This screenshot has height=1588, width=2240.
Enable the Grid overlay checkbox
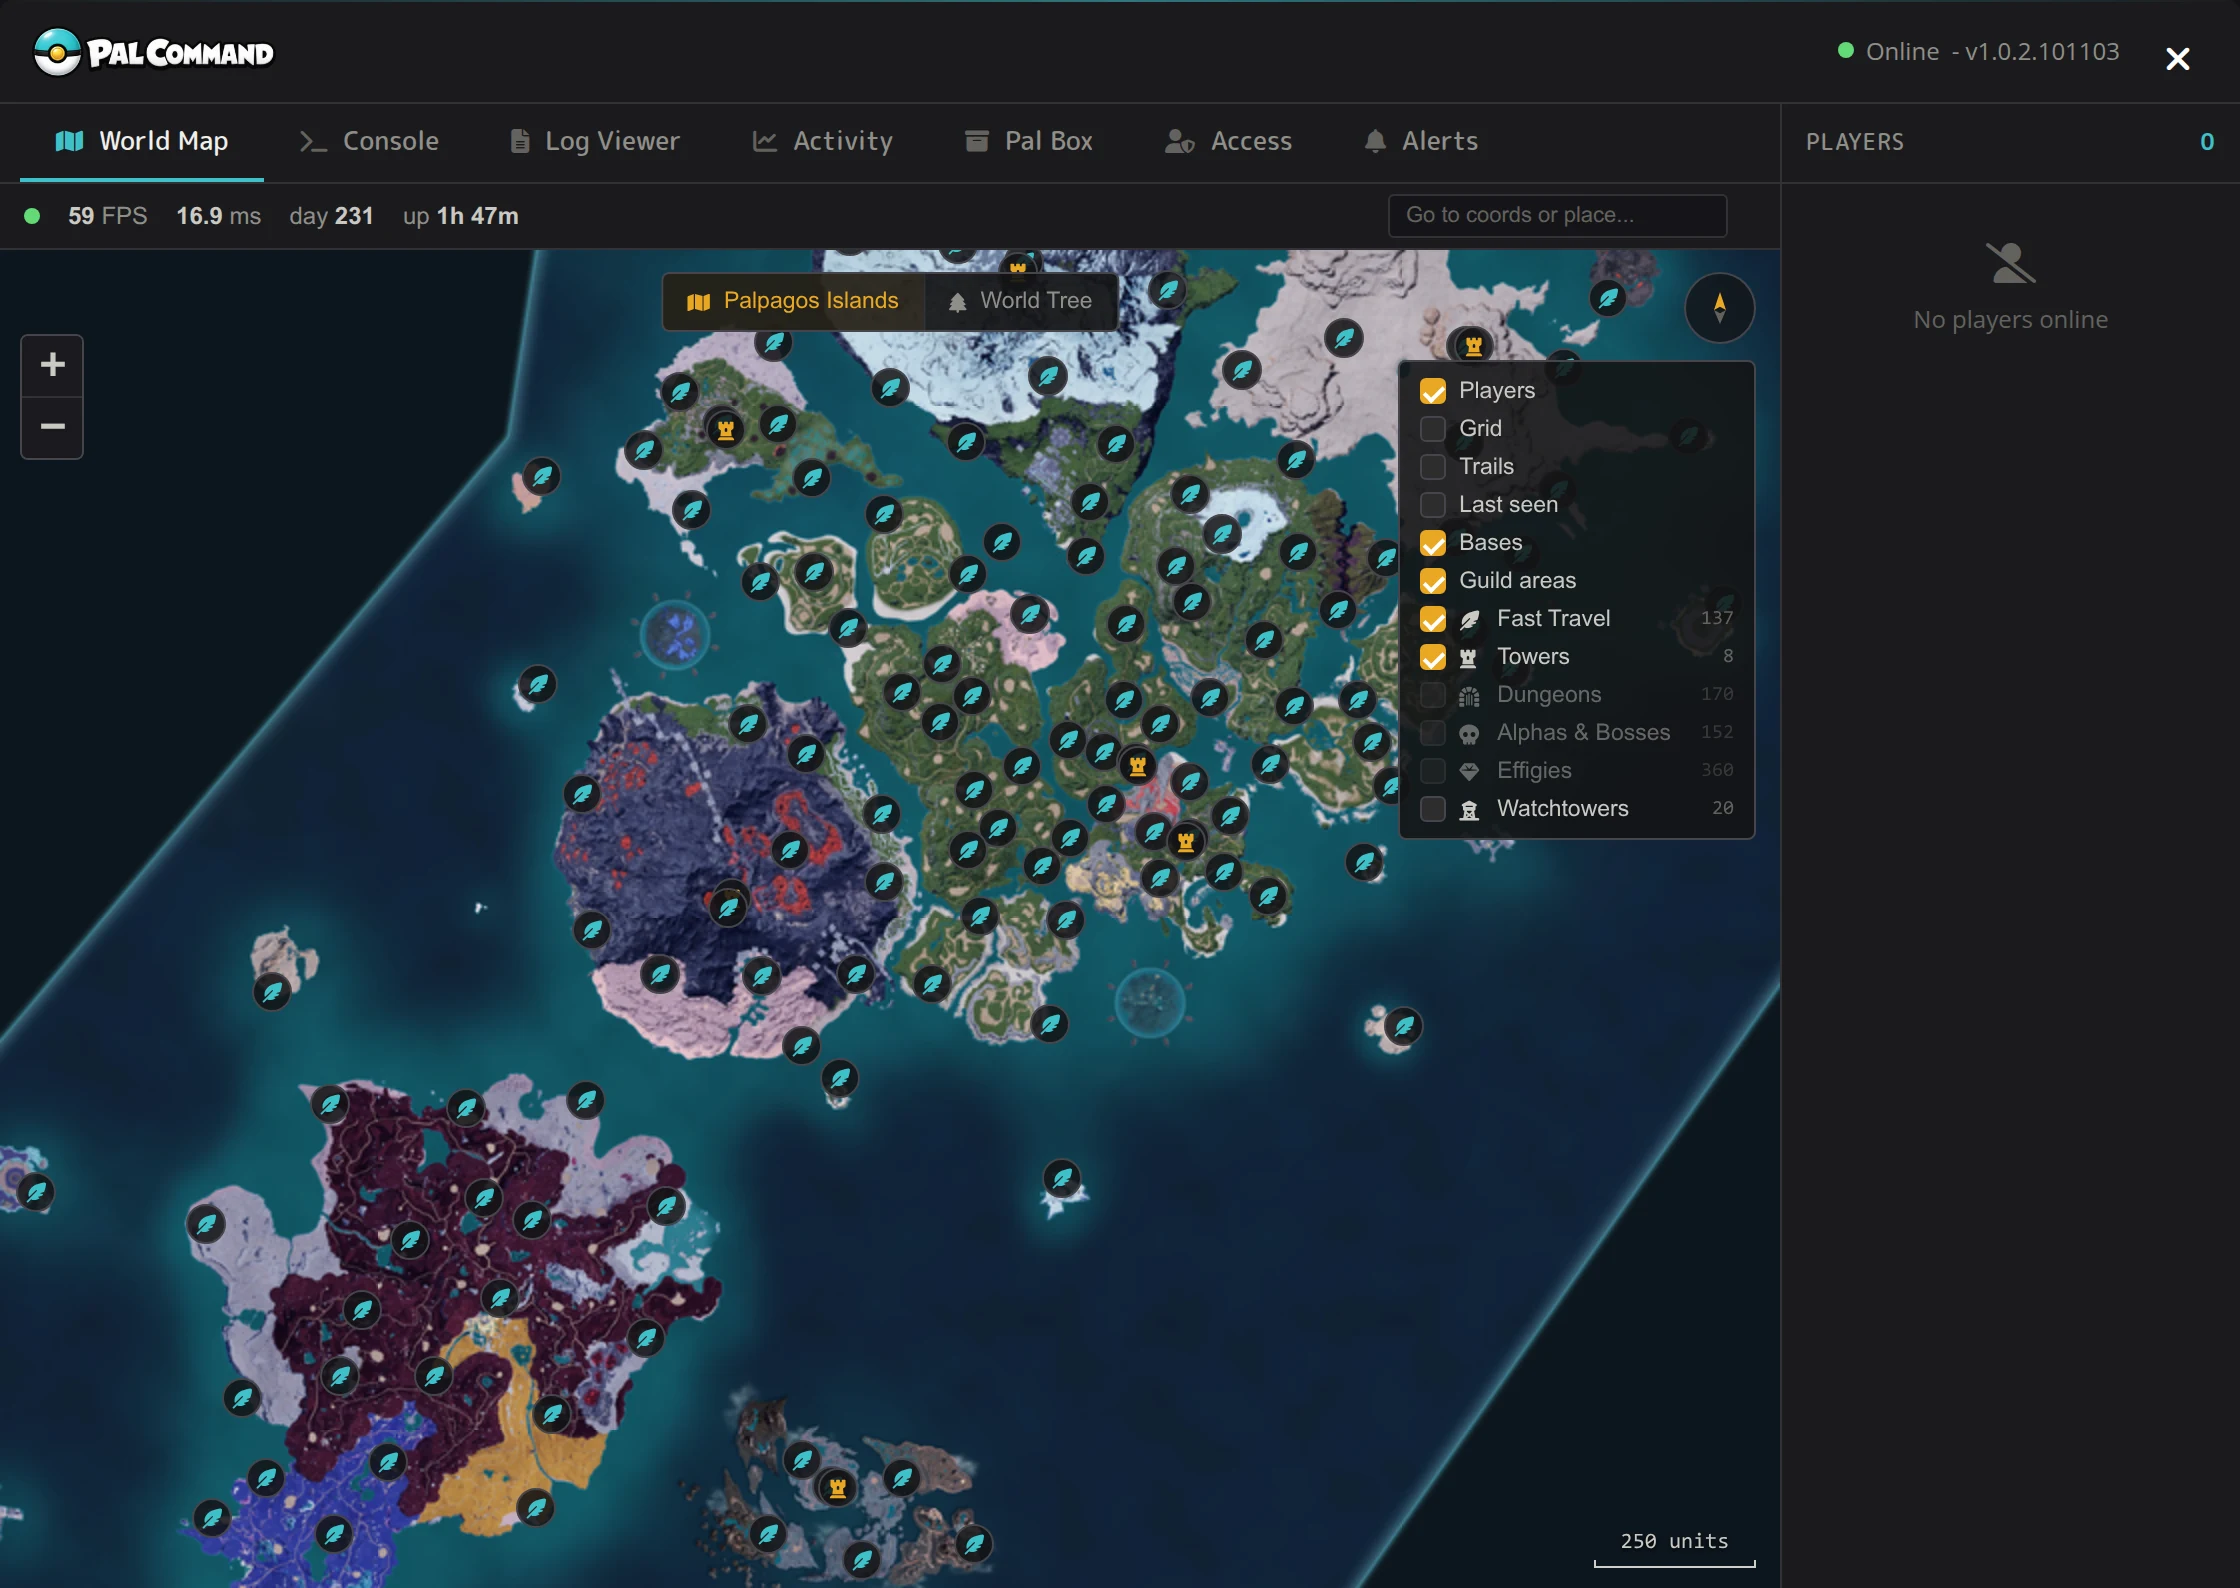[x=1433, y=429]
